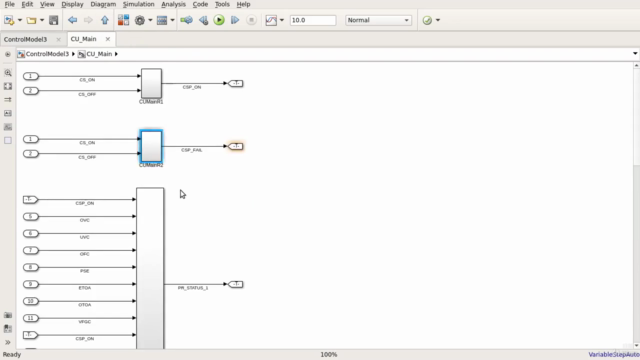Open the File menu
This screenshot has height=360, width=640.
click(x=9, y=4)
